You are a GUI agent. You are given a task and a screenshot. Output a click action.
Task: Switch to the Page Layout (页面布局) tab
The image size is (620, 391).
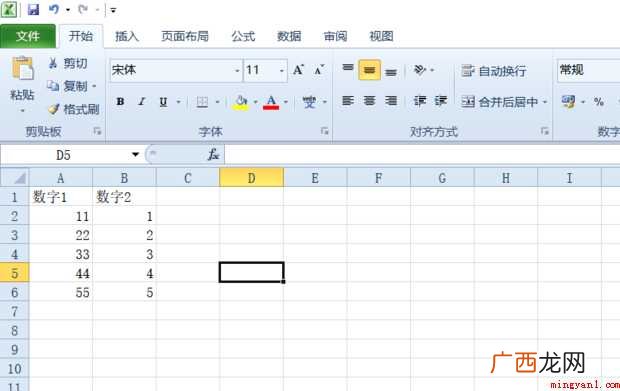pos(185,36)
